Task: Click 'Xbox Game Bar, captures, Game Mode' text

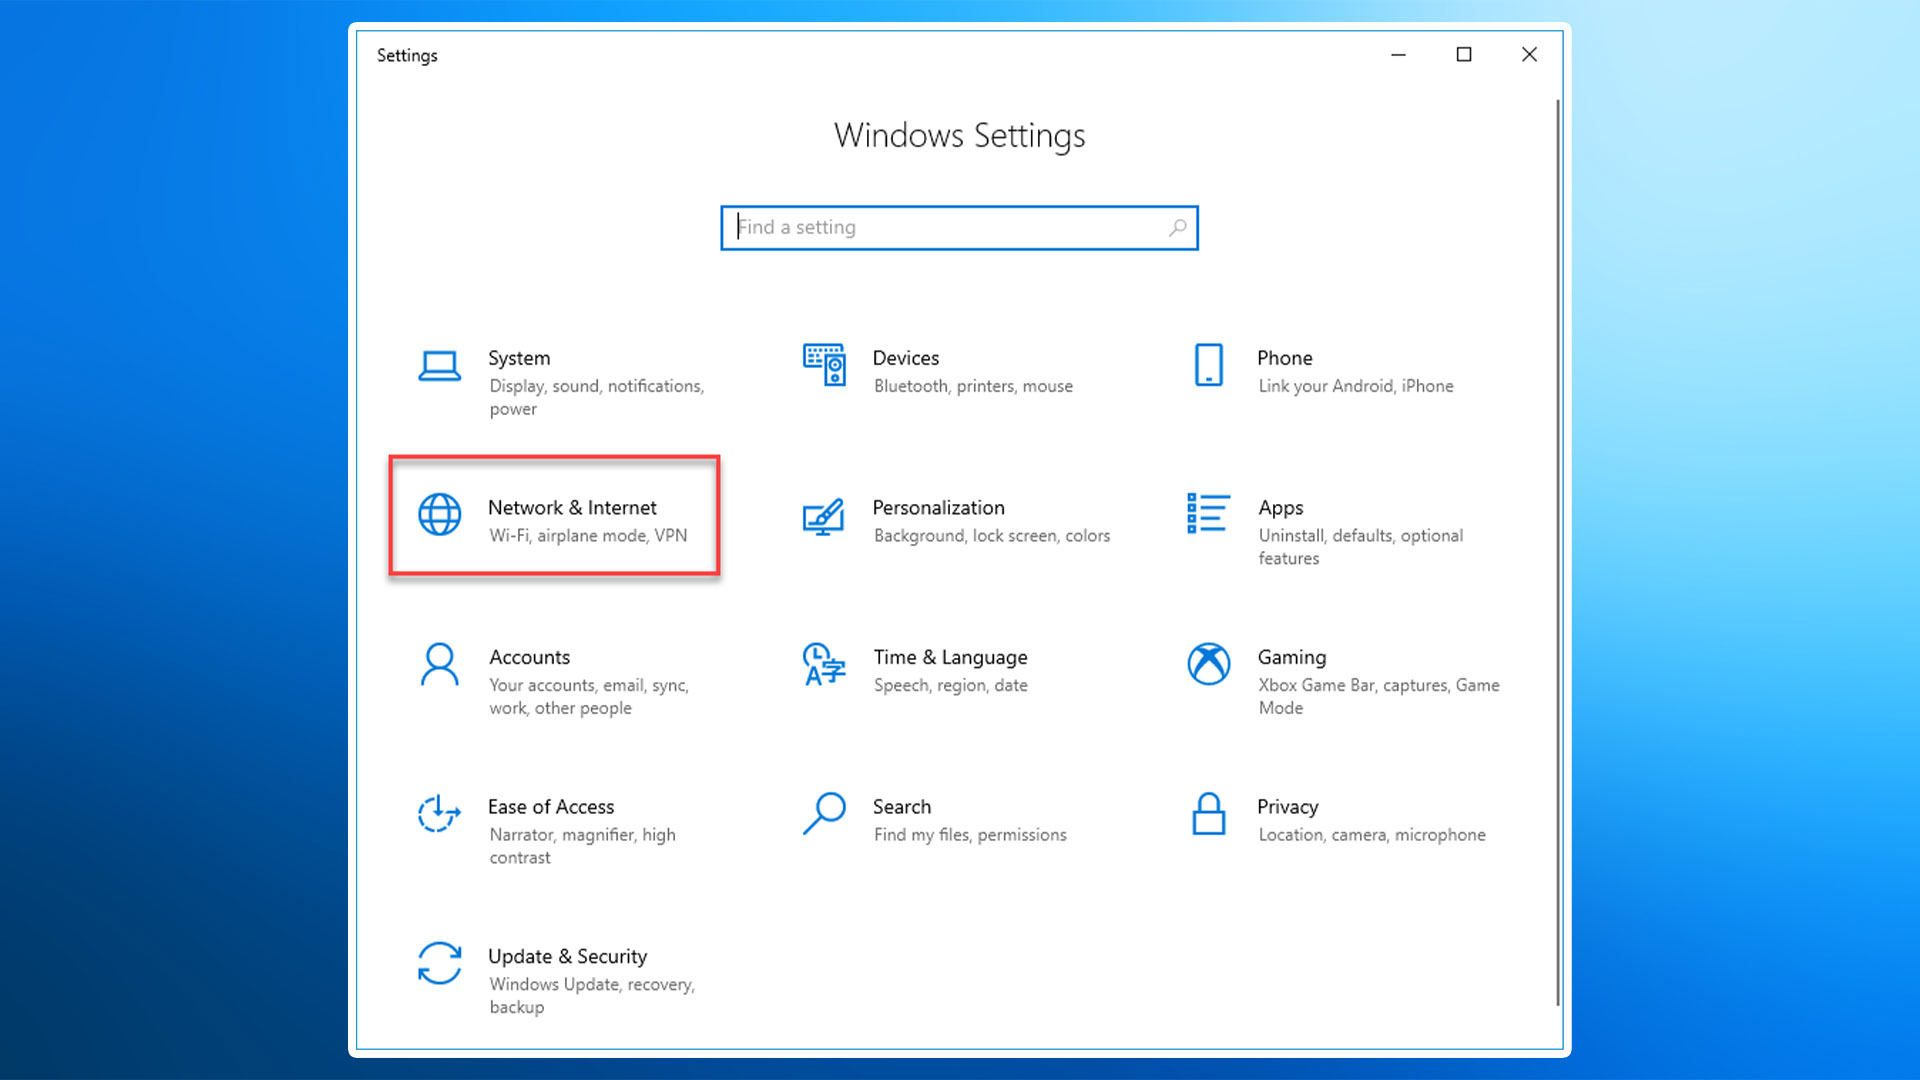Action: pos(1379,696)
